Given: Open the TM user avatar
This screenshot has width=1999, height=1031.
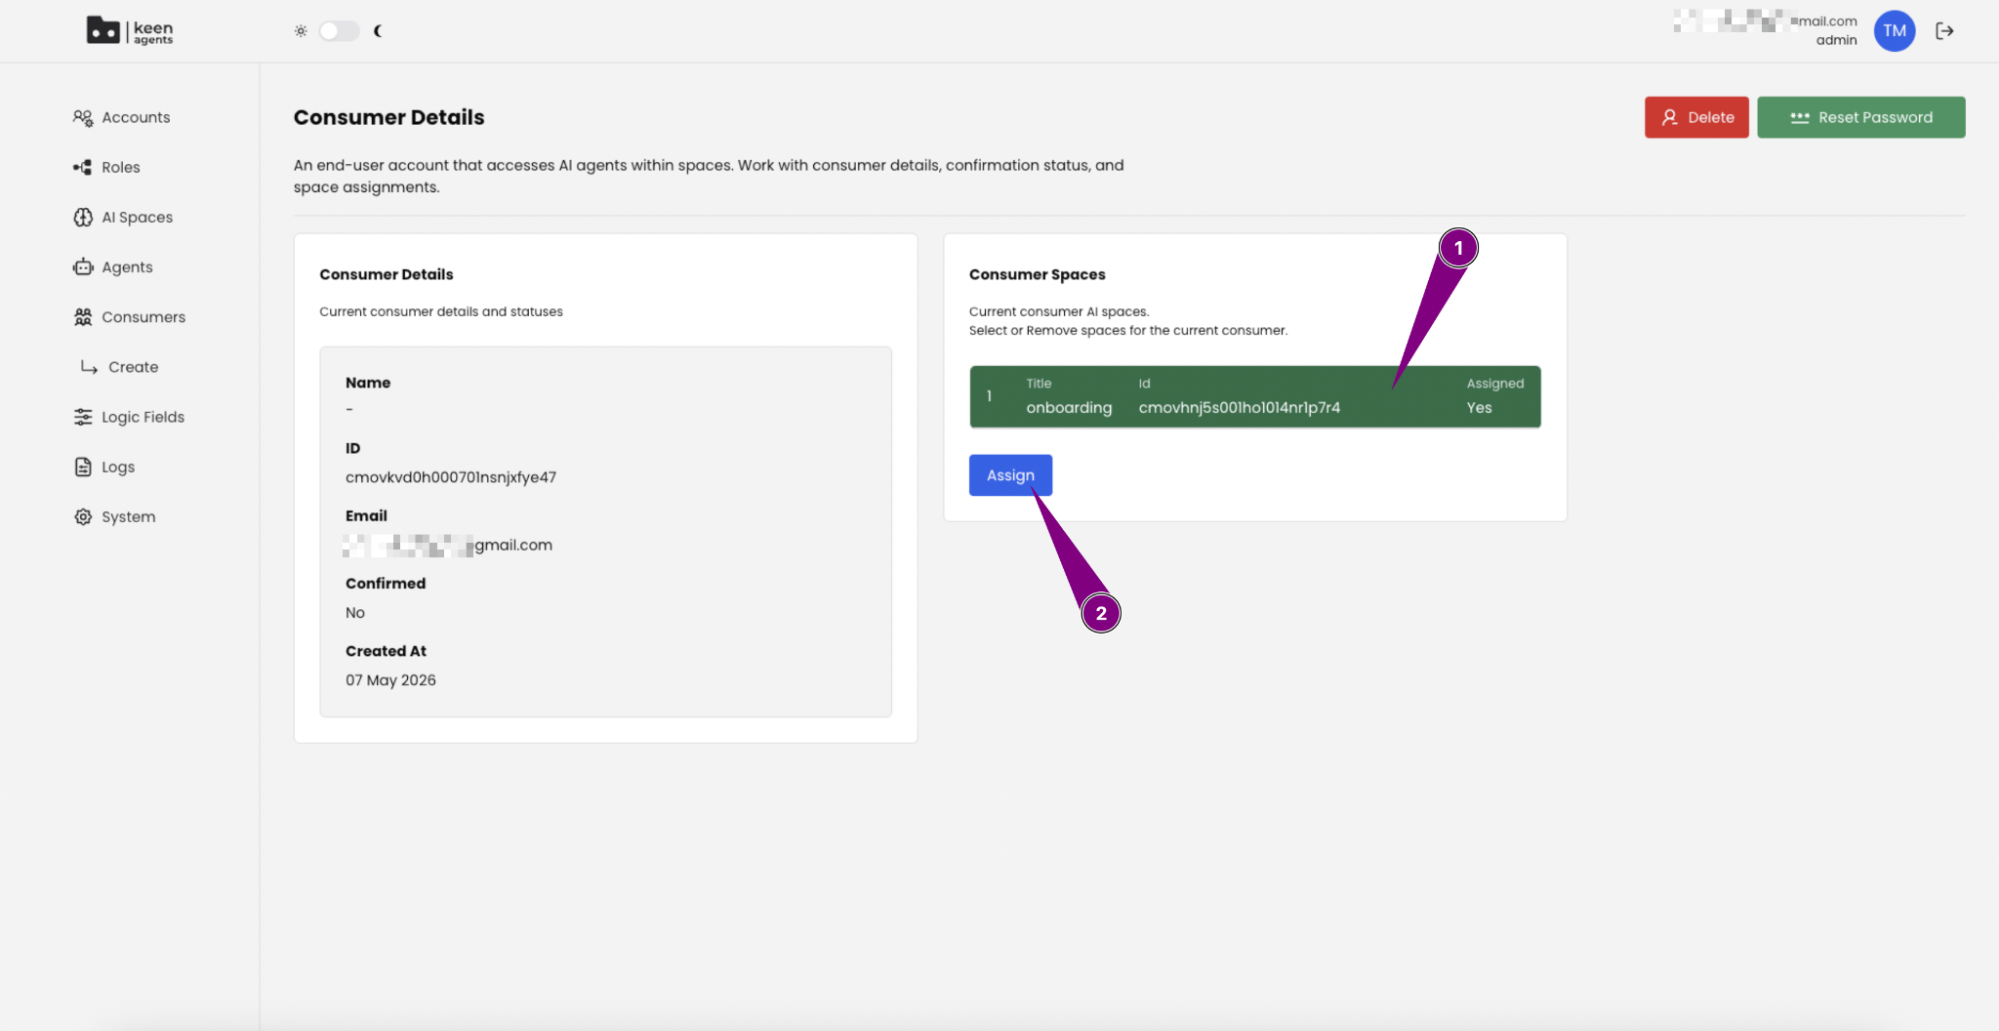Looking at the screenshot, I should (x=1894, y=31).
